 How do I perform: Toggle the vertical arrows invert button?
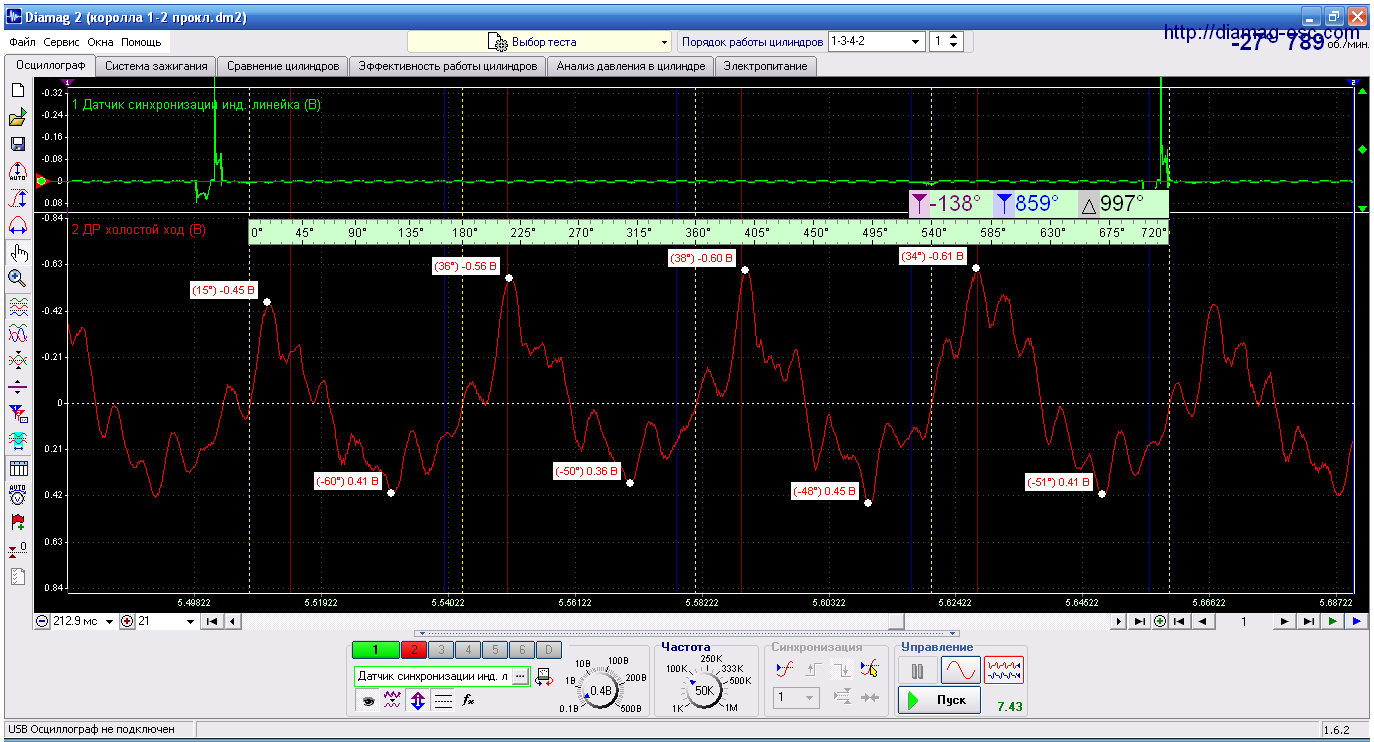click(x=418, y=701)
